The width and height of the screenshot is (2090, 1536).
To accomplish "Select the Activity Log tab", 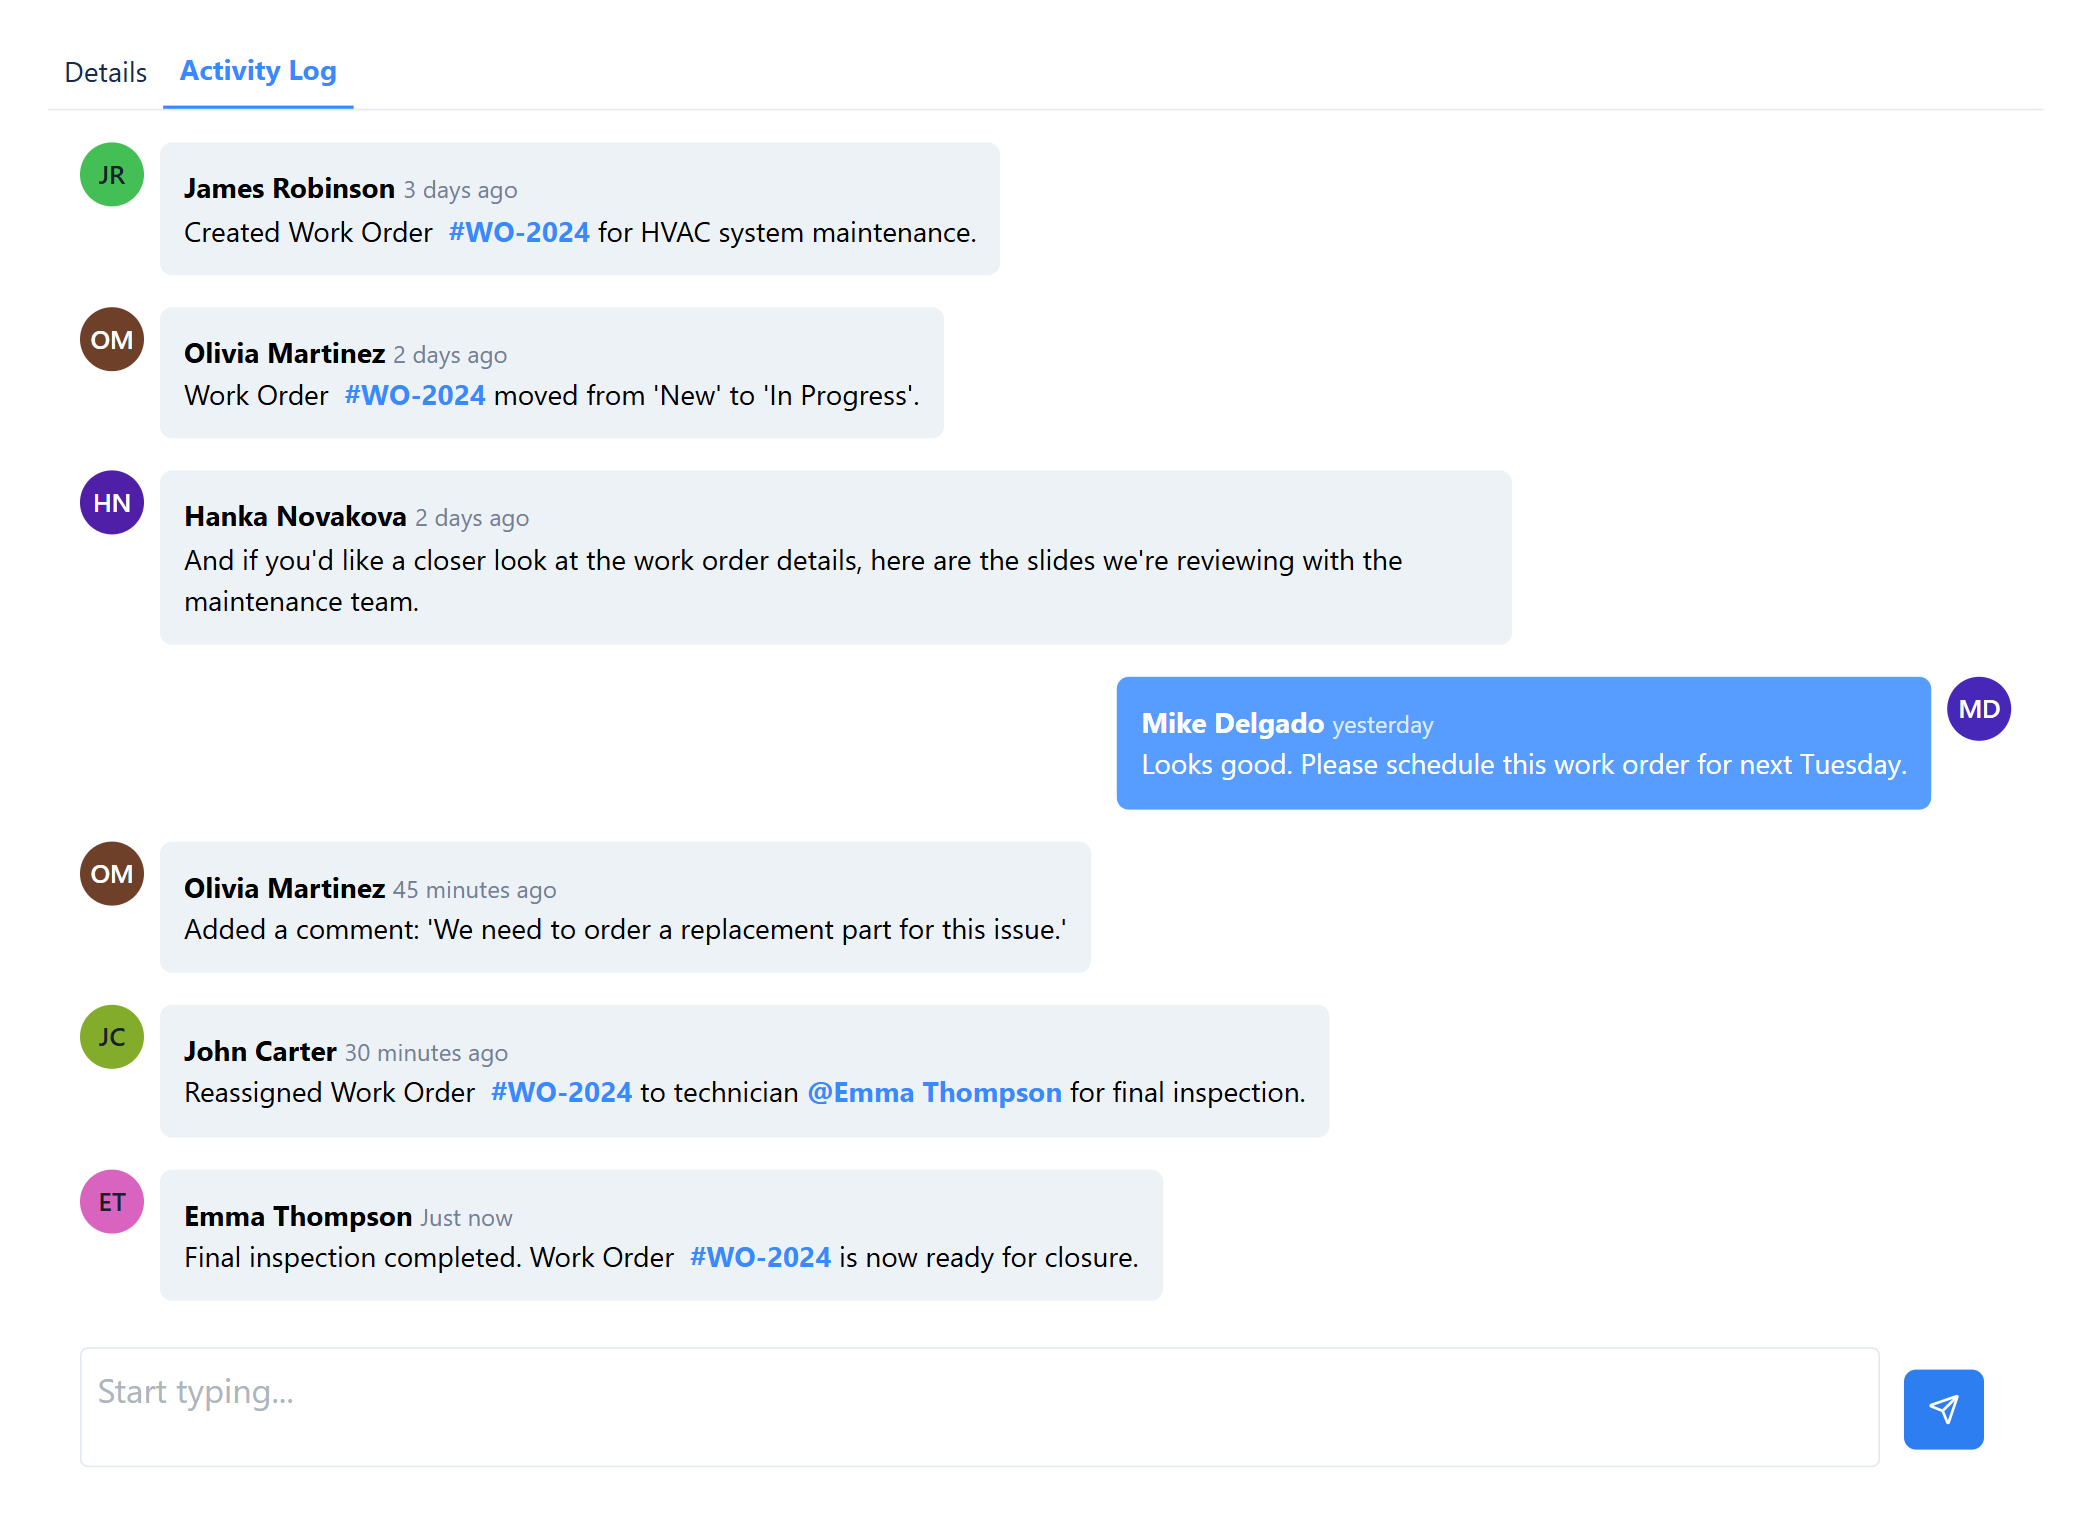I will click(x=258, y=71).
